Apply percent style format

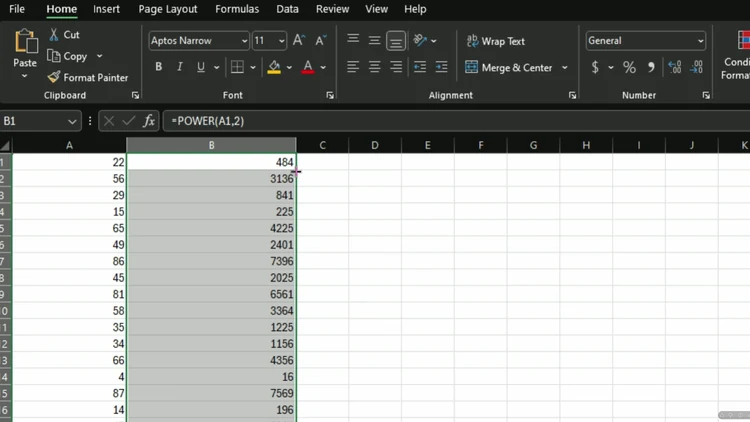tap(629, 67)
